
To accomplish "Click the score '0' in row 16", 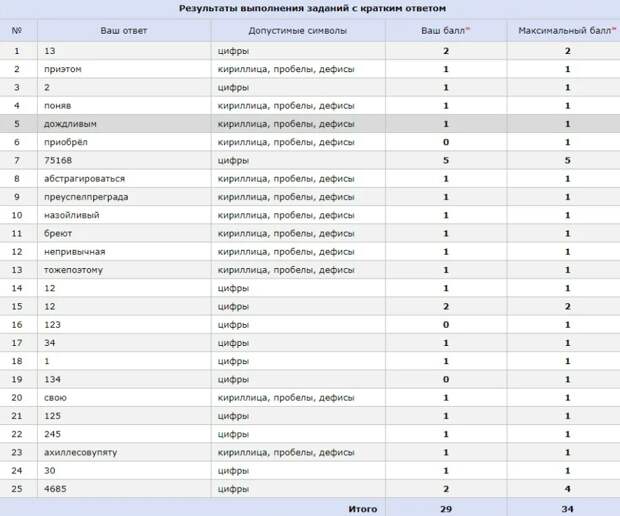I will click(x=446, y=325).
